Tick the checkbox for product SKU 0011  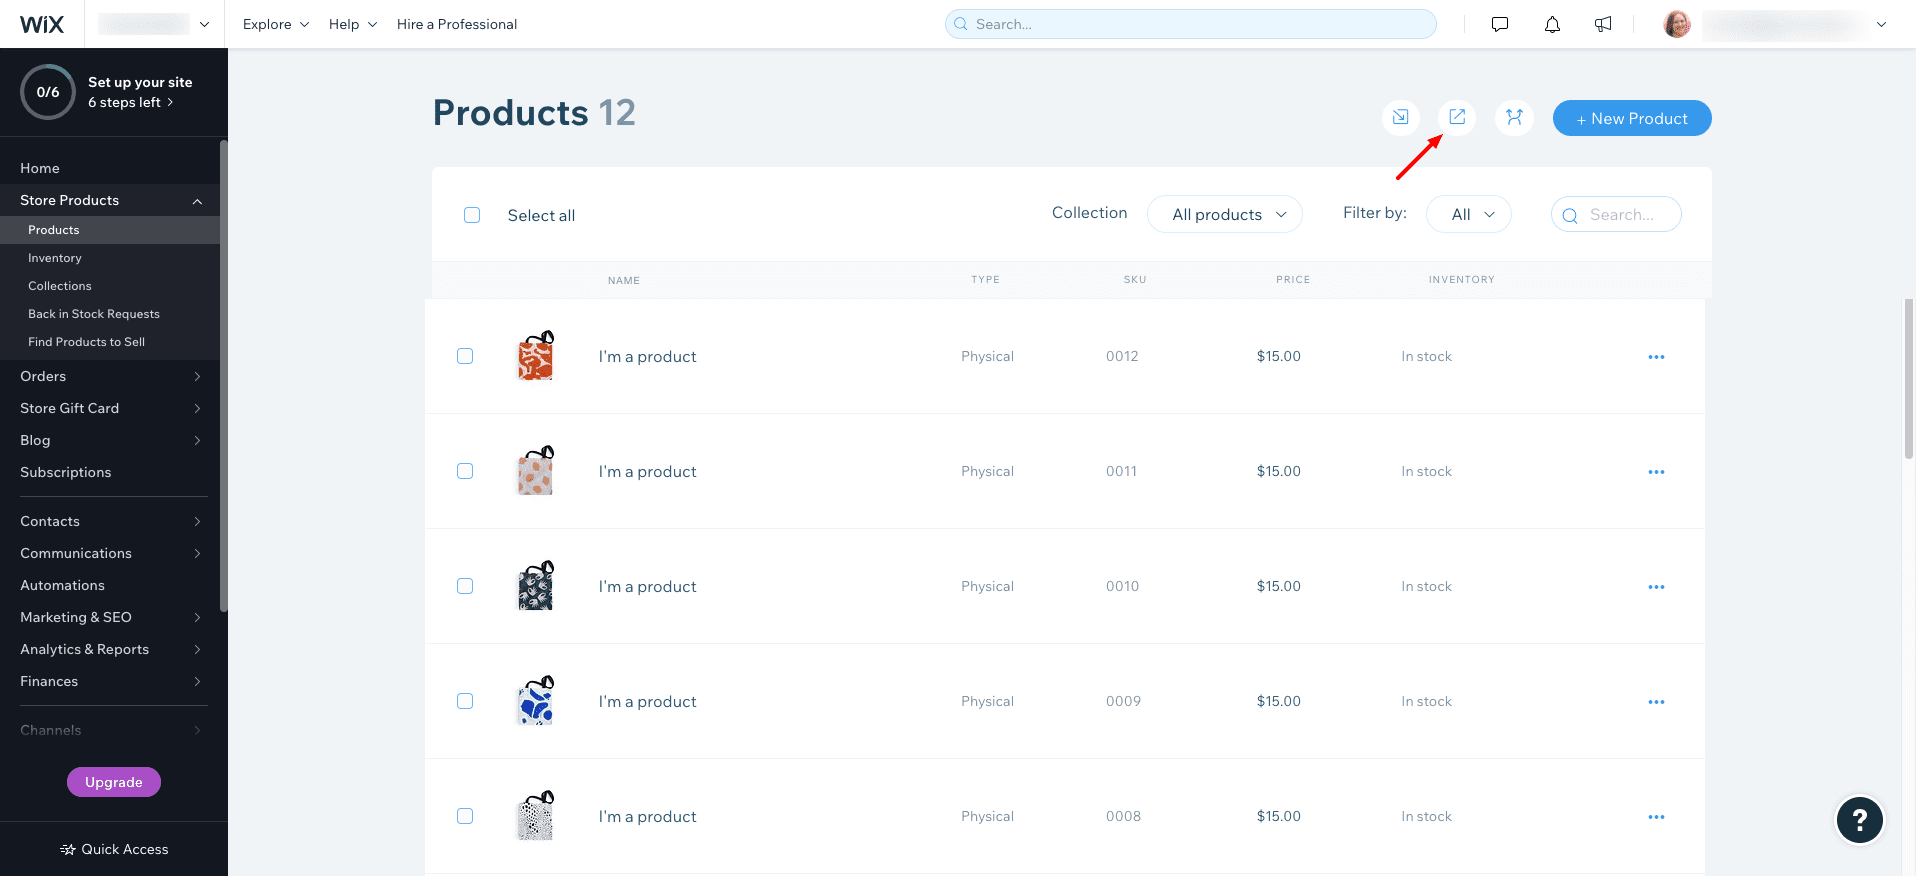[465, 471]
